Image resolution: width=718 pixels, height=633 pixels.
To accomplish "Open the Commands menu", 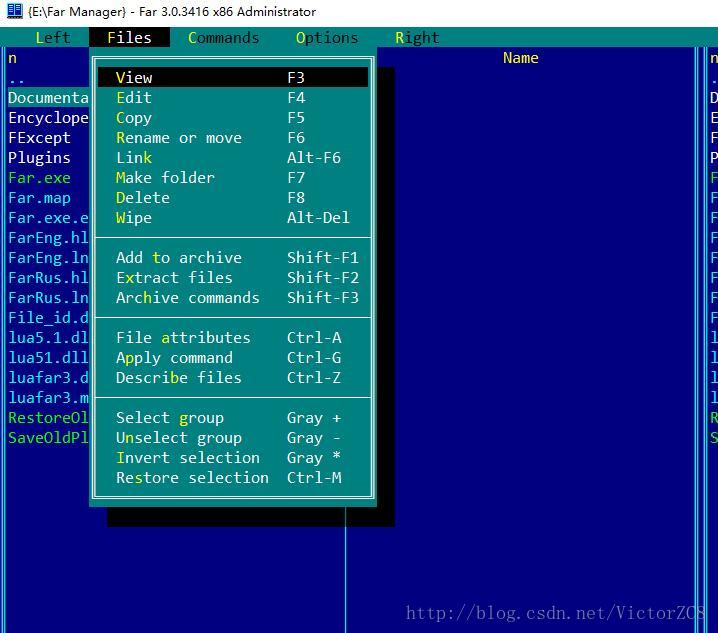I will 223,38.
